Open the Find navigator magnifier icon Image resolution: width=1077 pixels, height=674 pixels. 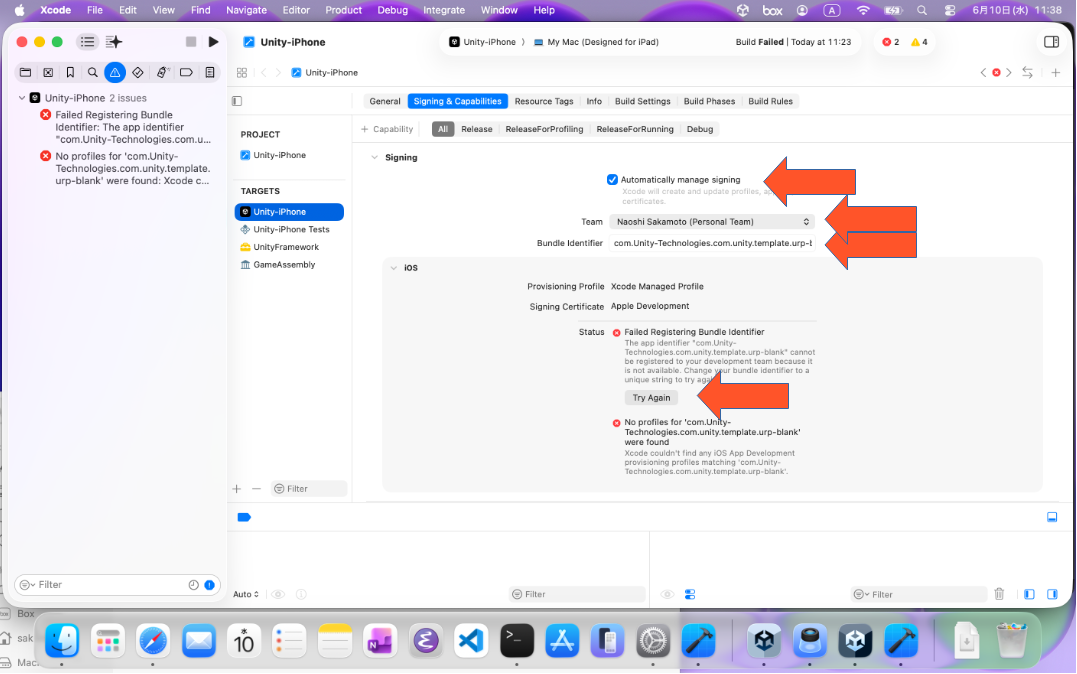(x=92, y=72)
